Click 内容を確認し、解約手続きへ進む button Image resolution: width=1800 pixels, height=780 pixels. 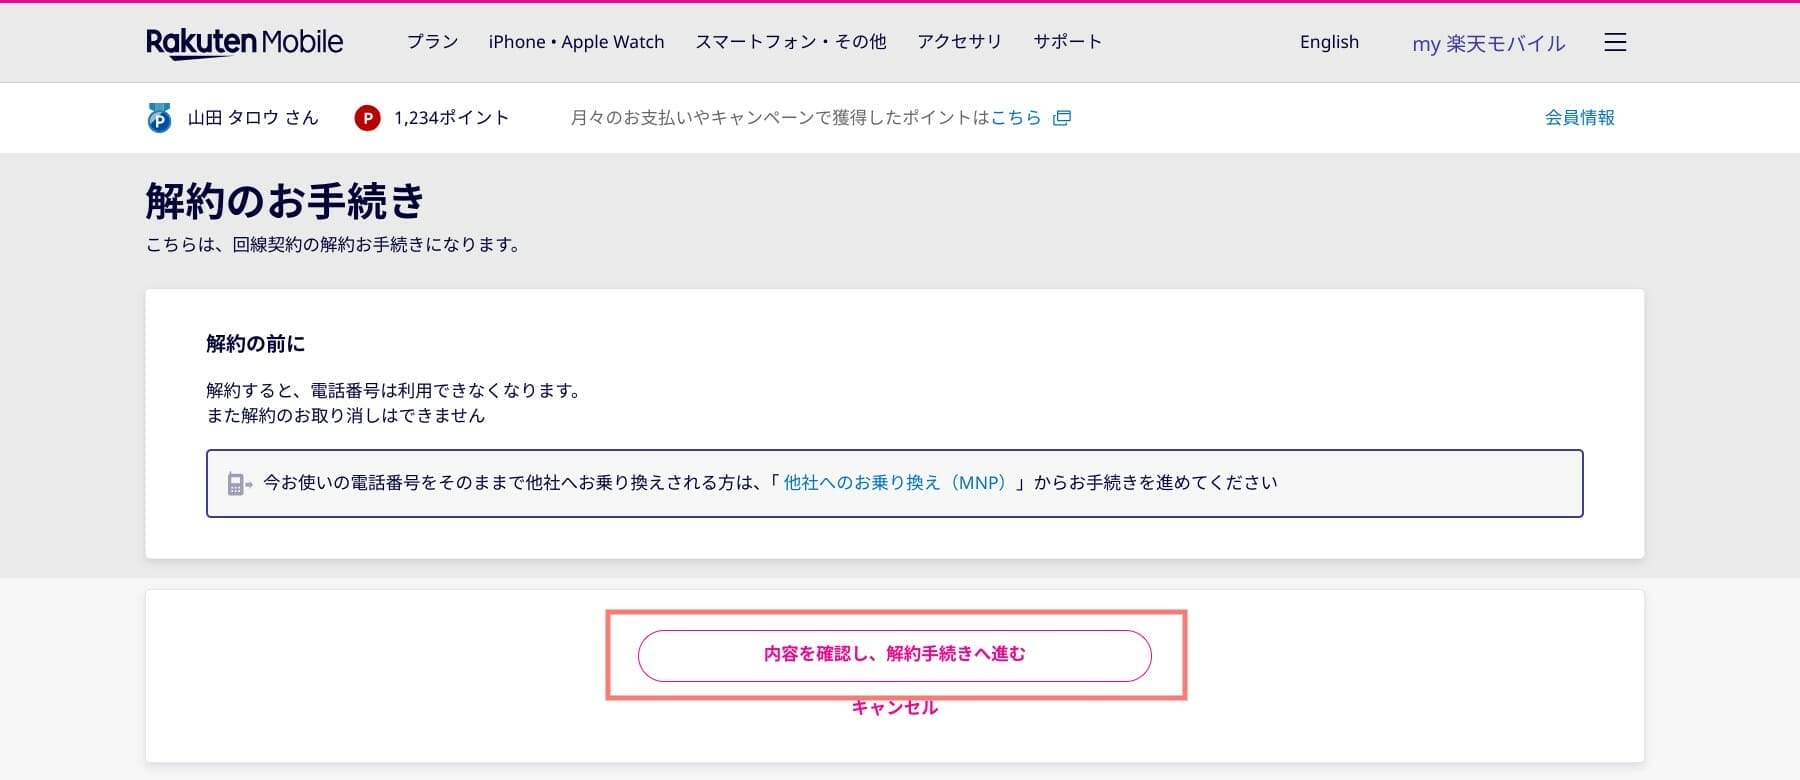click(x=895, y=655)
